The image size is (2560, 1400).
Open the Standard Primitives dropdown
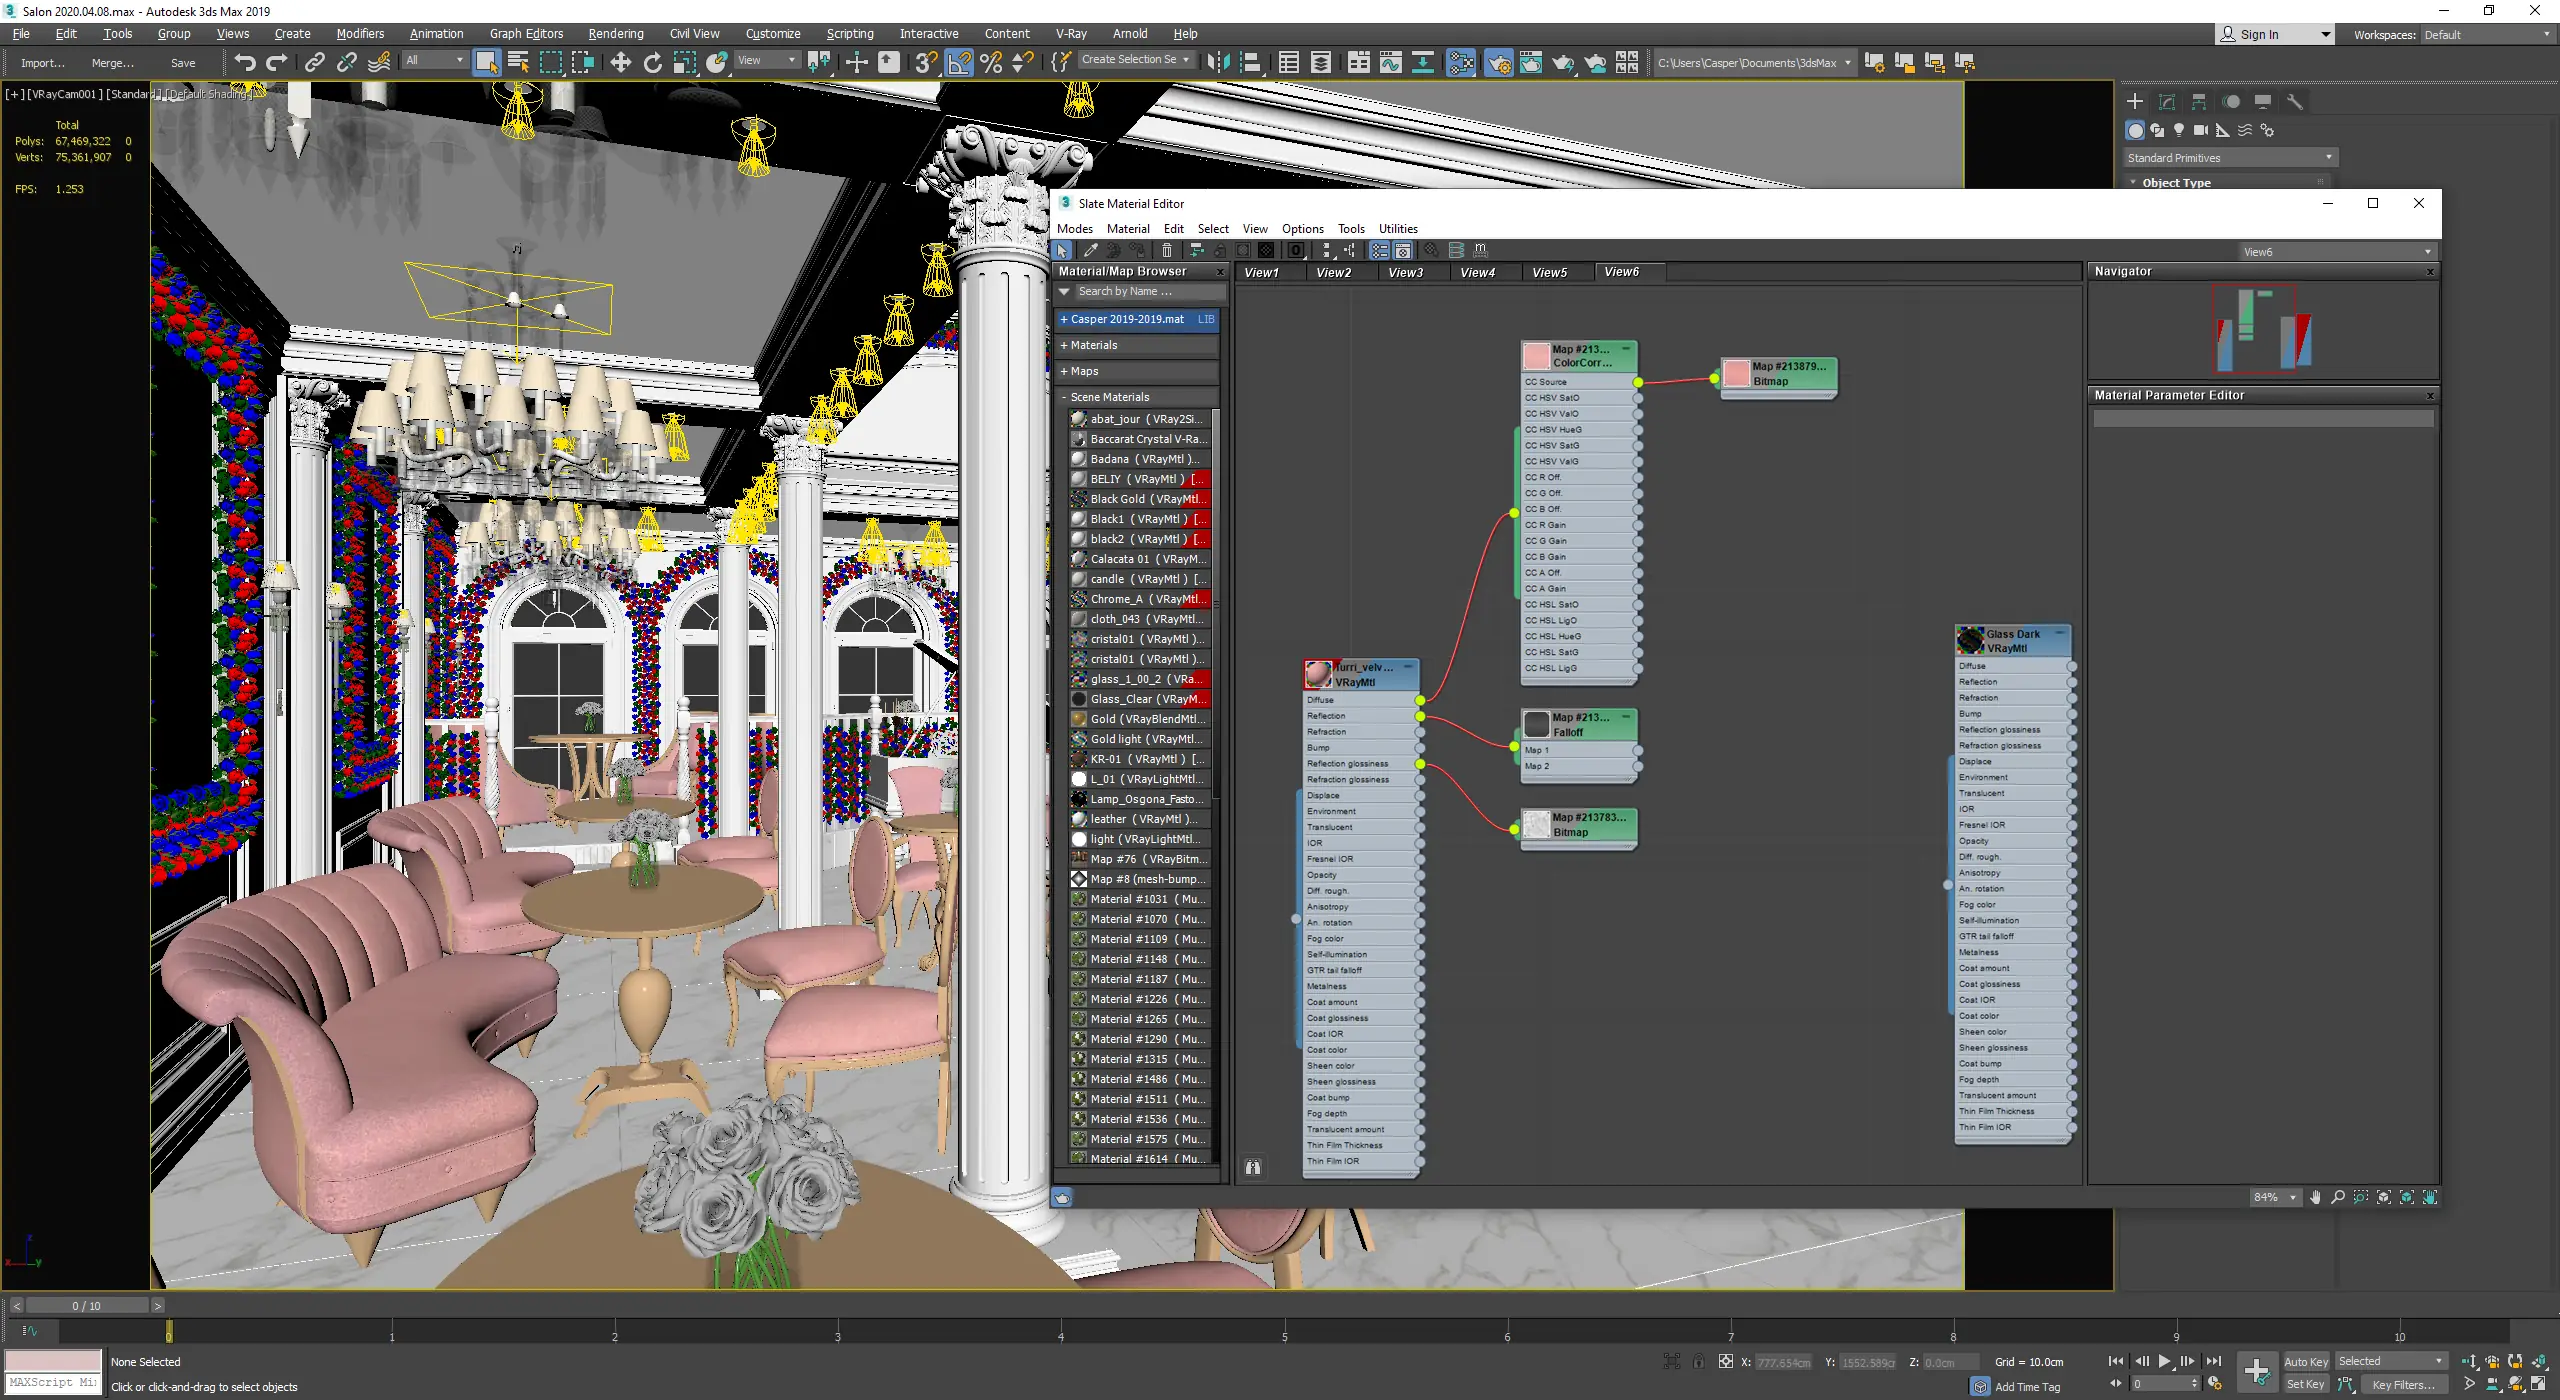pyautogui.click(x=2230, y=158)
